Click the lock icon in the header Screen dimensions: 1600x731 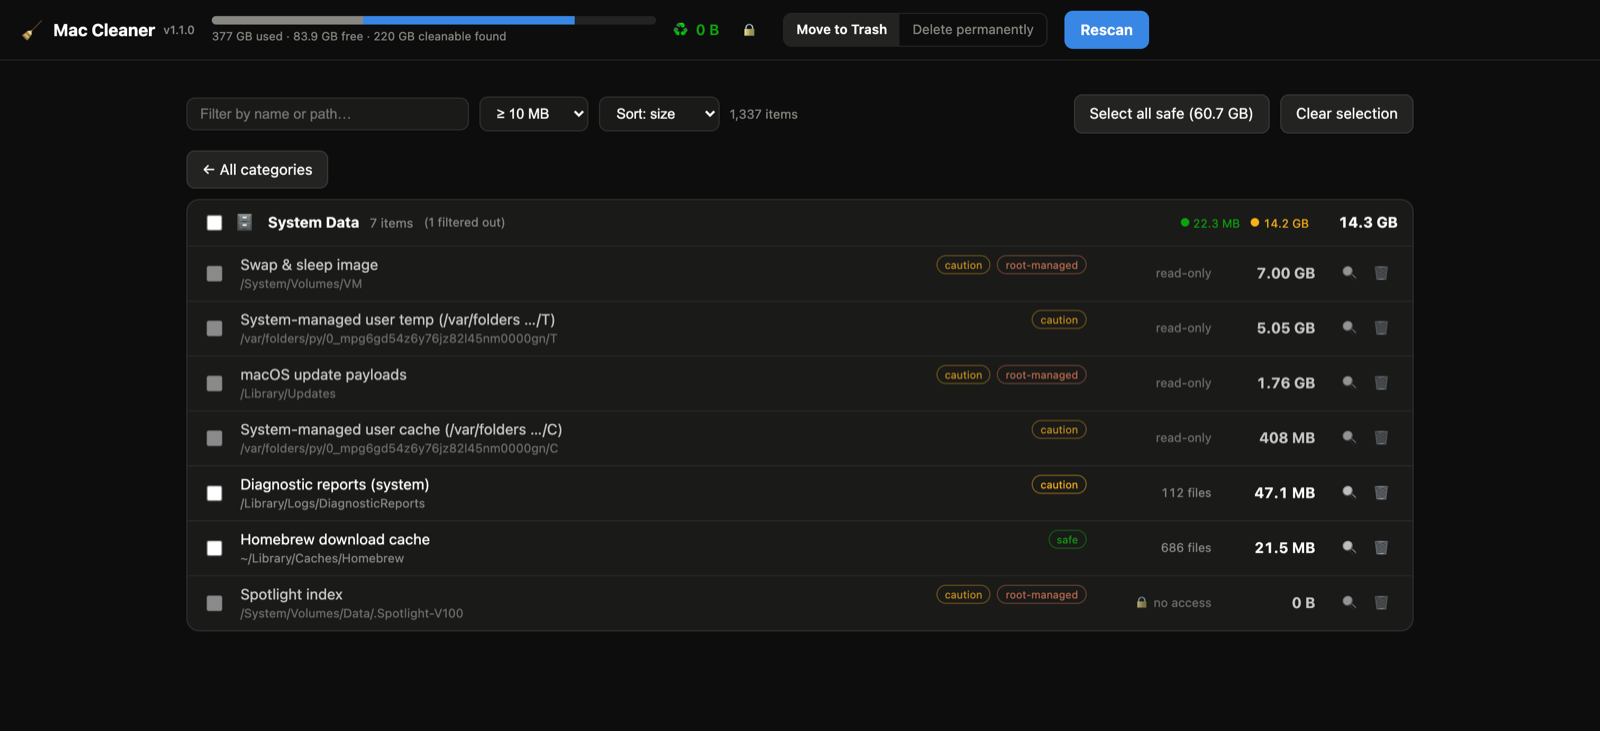coord(749,30)
